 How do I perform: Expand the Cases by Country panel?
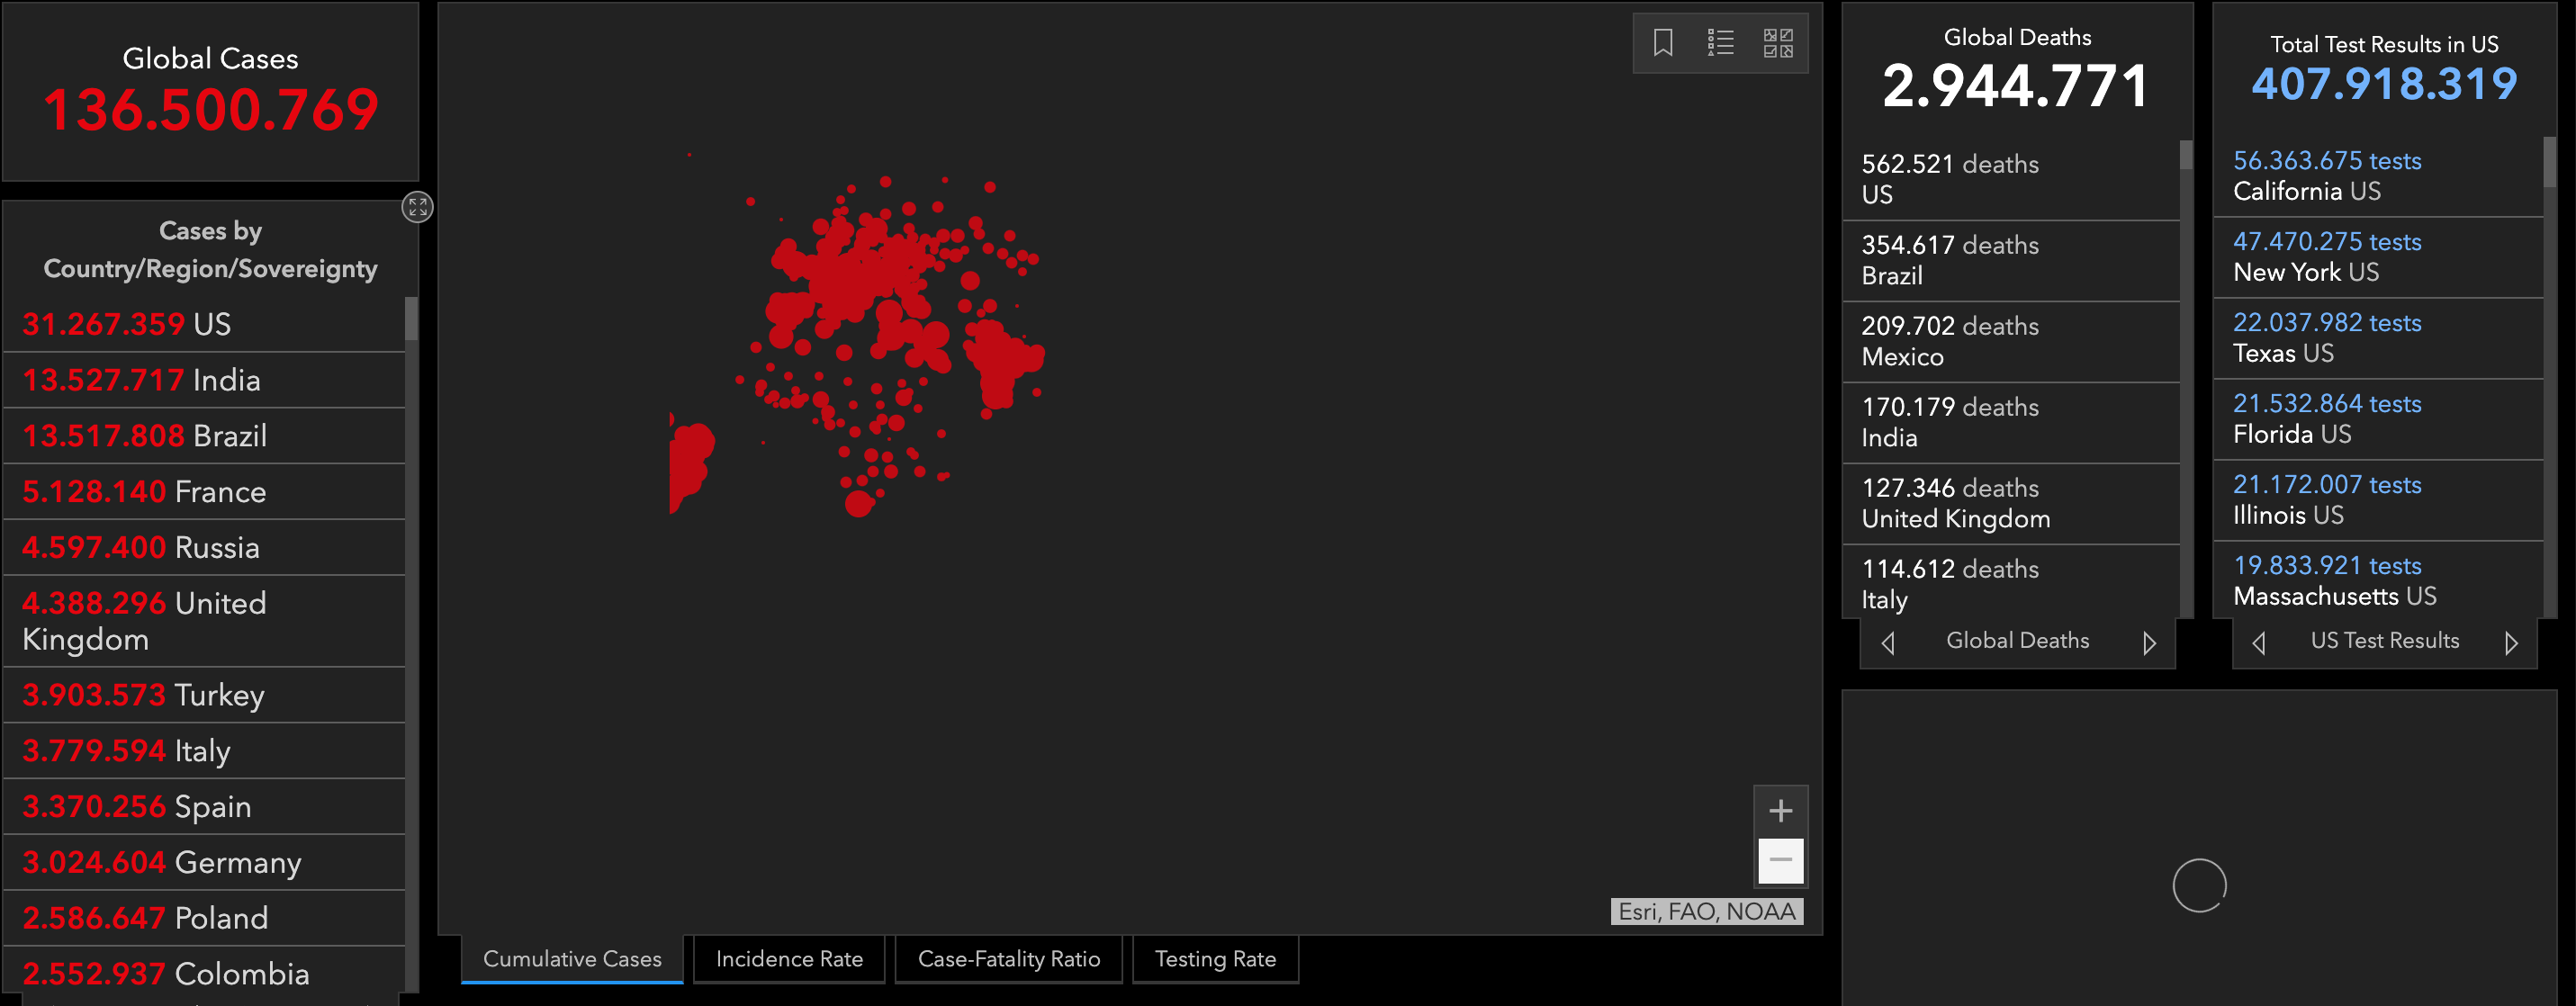[417, 207]
